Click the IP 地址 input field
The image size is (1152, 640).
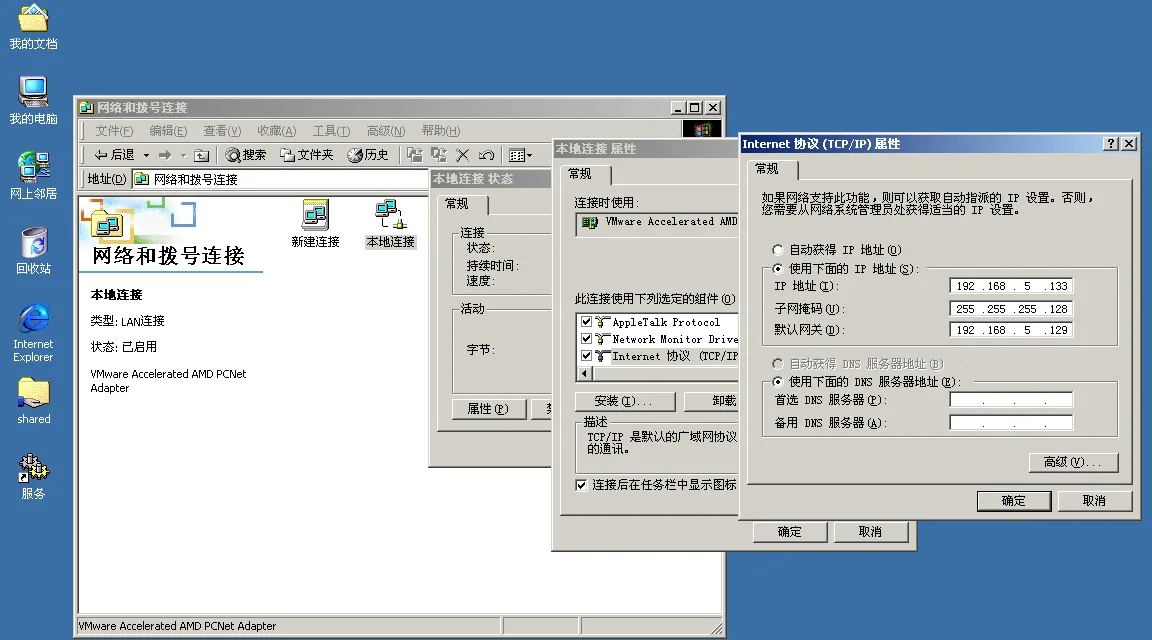[1011, 287]
